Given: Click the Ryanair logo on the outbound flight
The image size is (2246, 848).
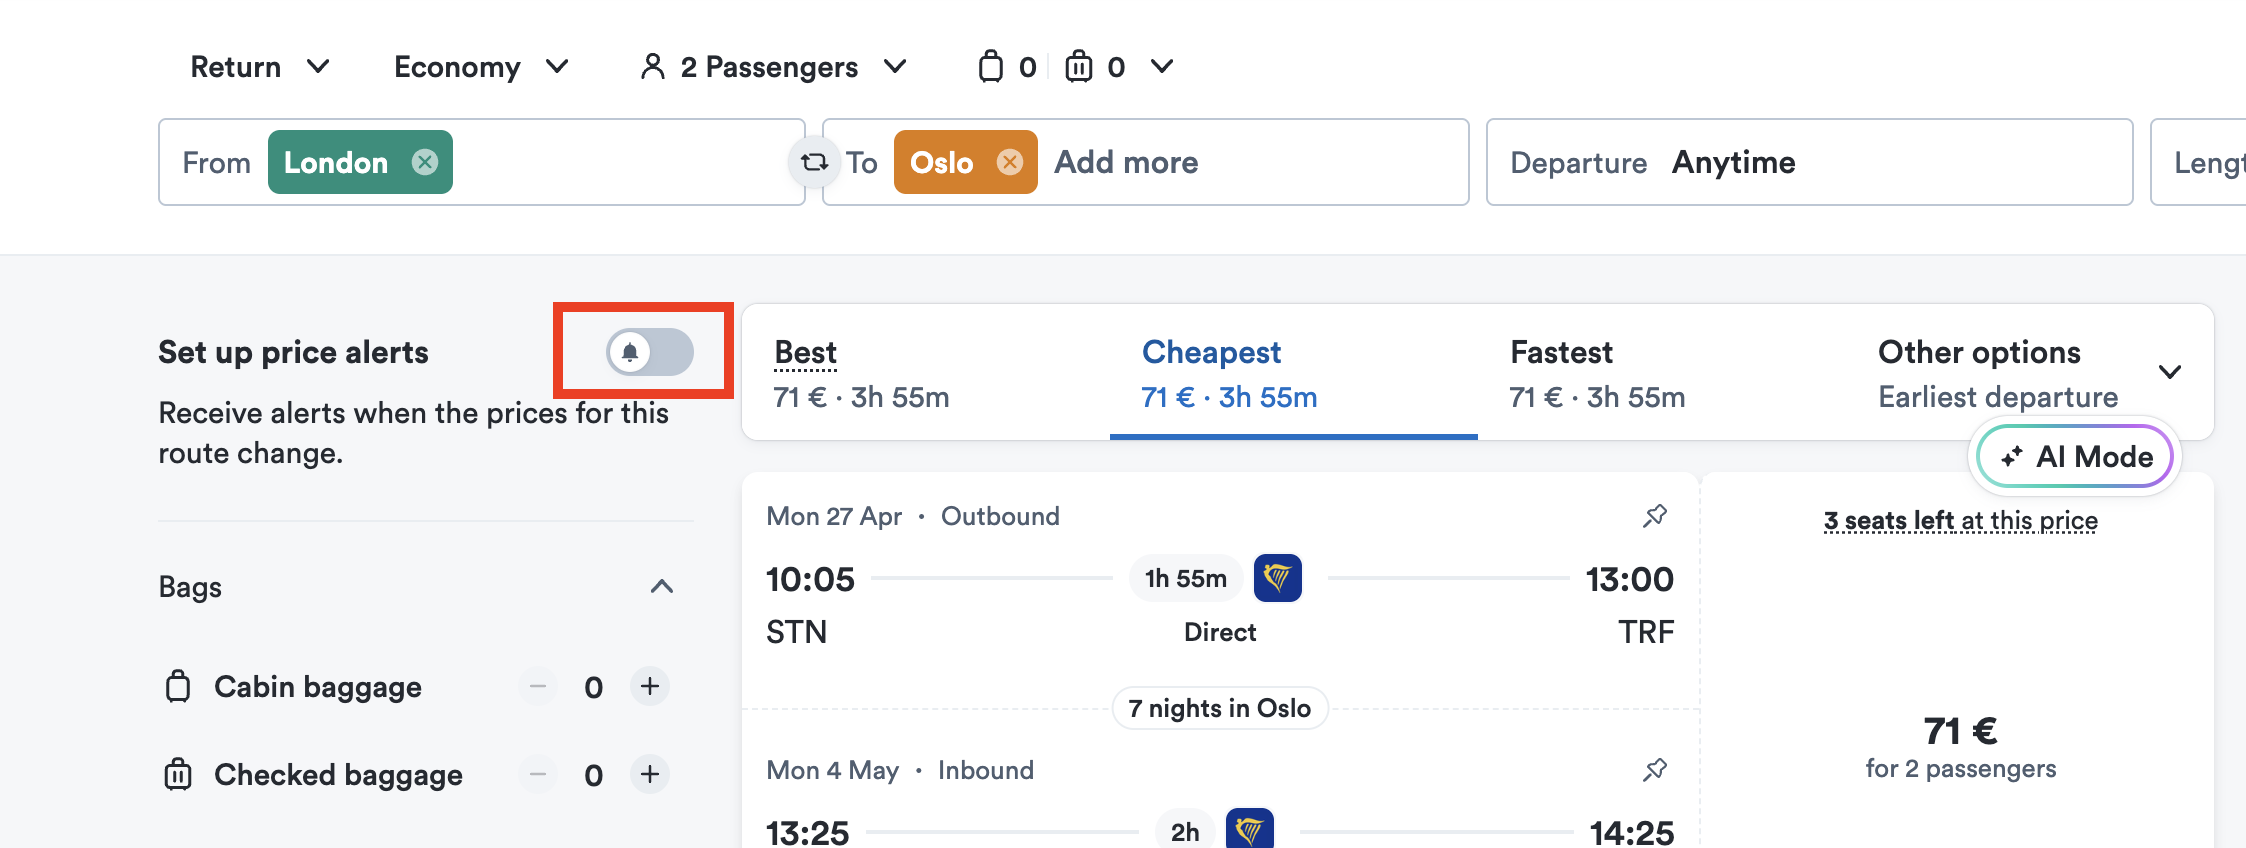Looking at the screenshot, I should [x=1278, y=578].
